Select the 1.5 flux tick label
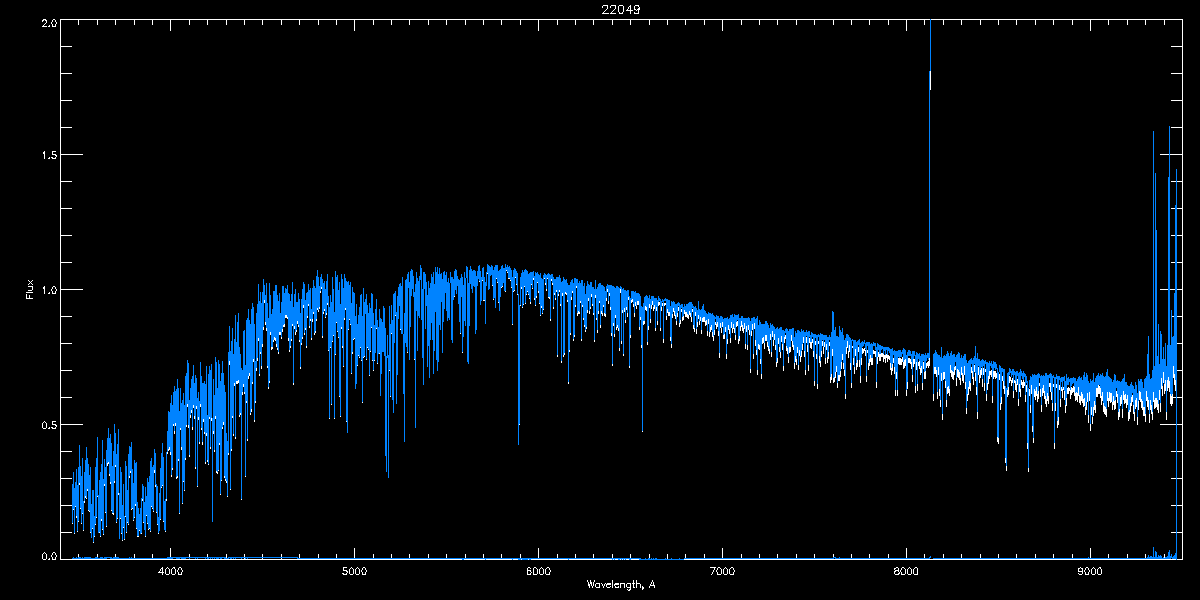Image resolution: width=1200 pixels, height=600 pixels. click(49, 156)
